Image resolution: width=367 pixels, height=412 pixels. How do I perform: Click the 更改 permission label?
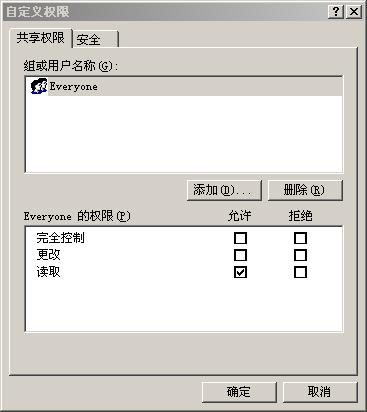click(x=48, y=255)
